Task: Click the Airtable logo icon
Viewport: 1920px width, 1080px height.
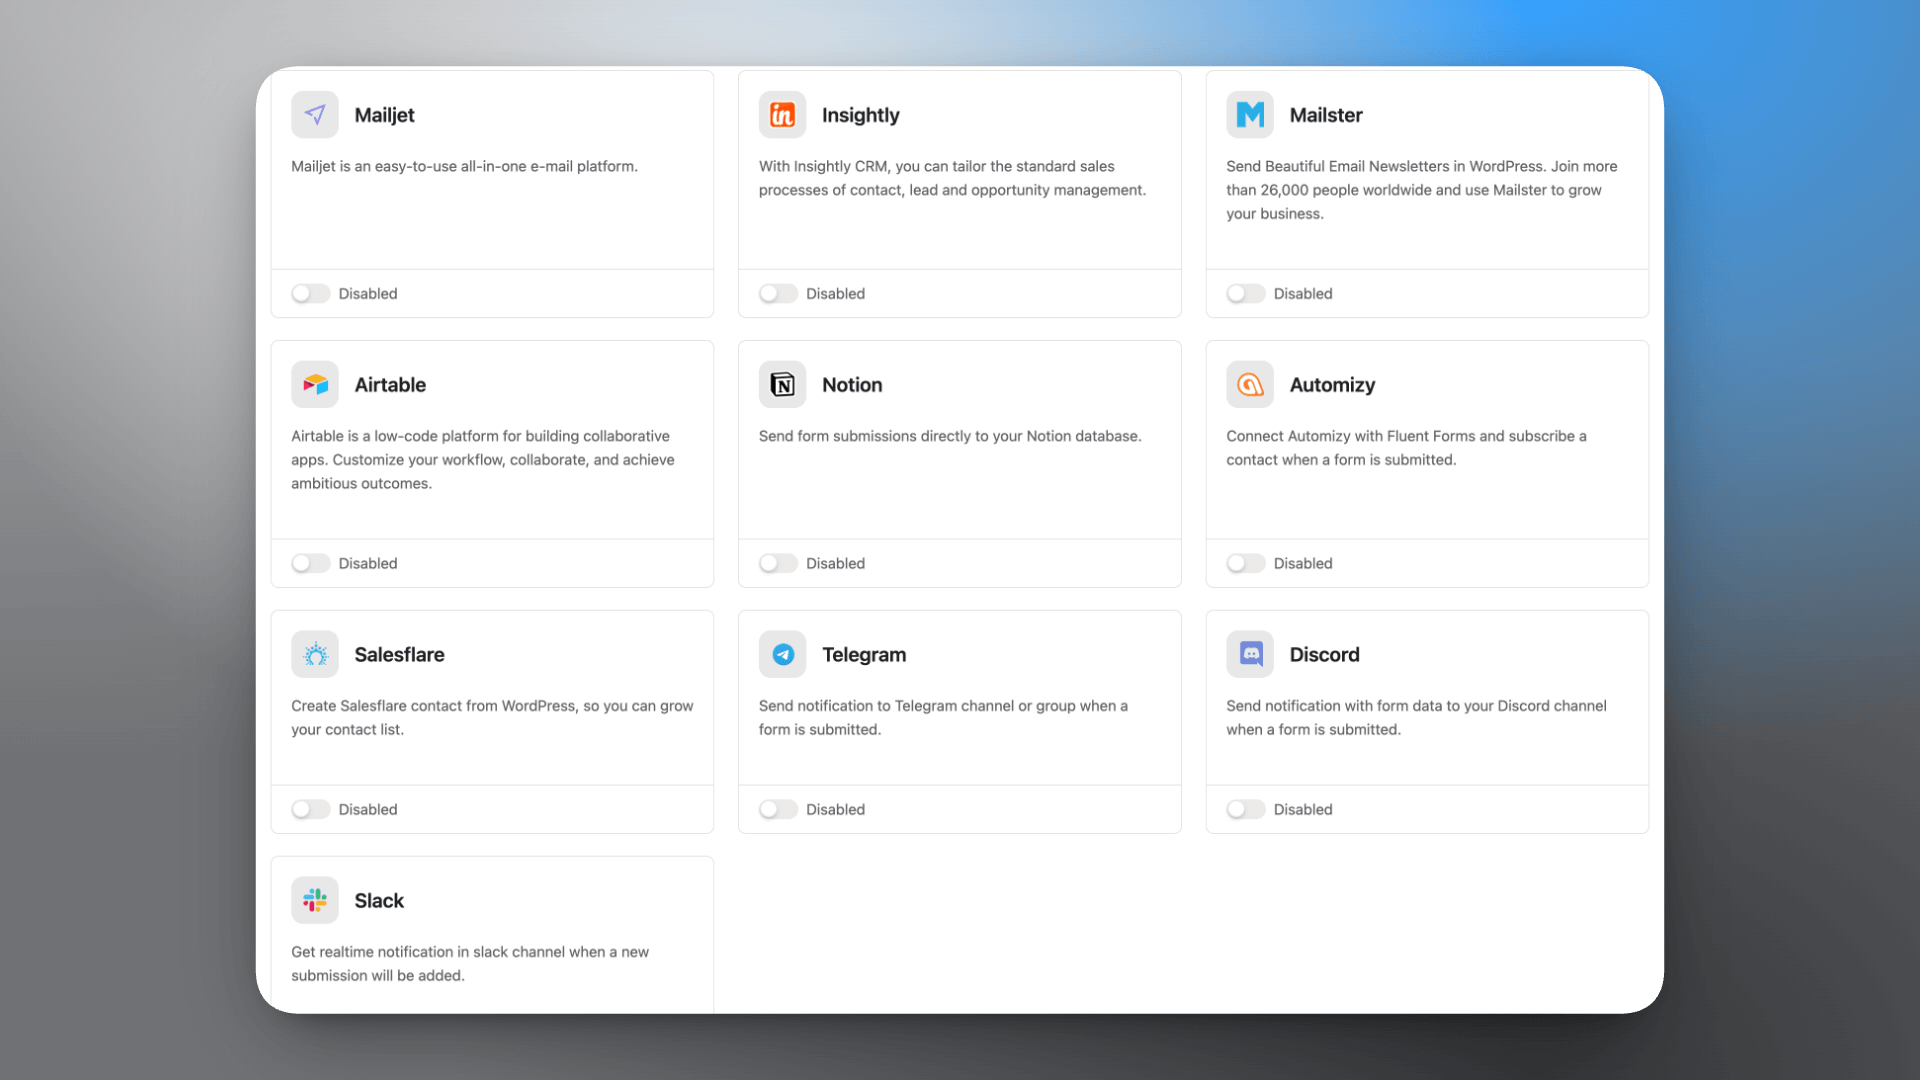Action: click(315, 385)
